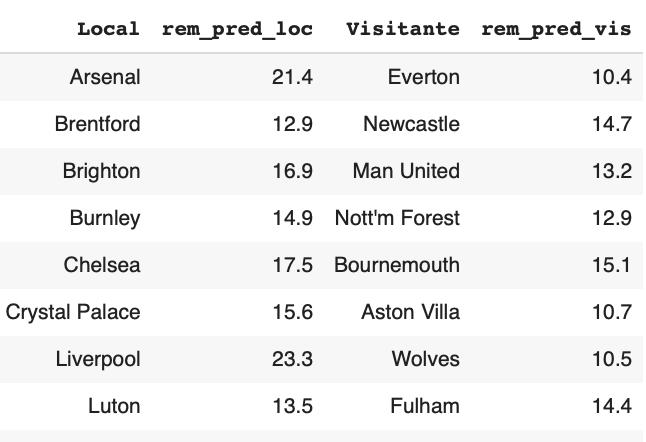Viewport: 646px width, 442px height.
Task: Click the Man United cell
Action: tap(406, 171)
